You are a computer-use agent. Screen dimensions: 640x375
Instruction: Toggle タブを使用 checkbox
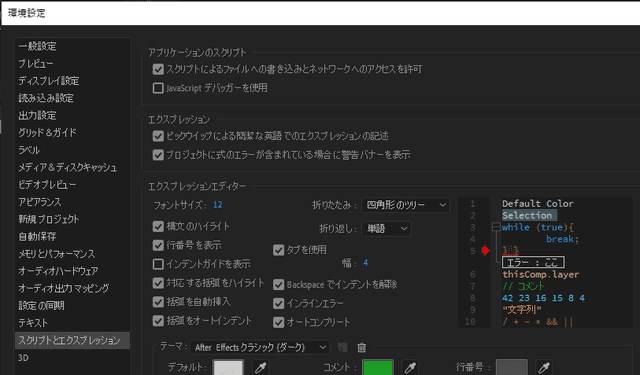point(278,250)
